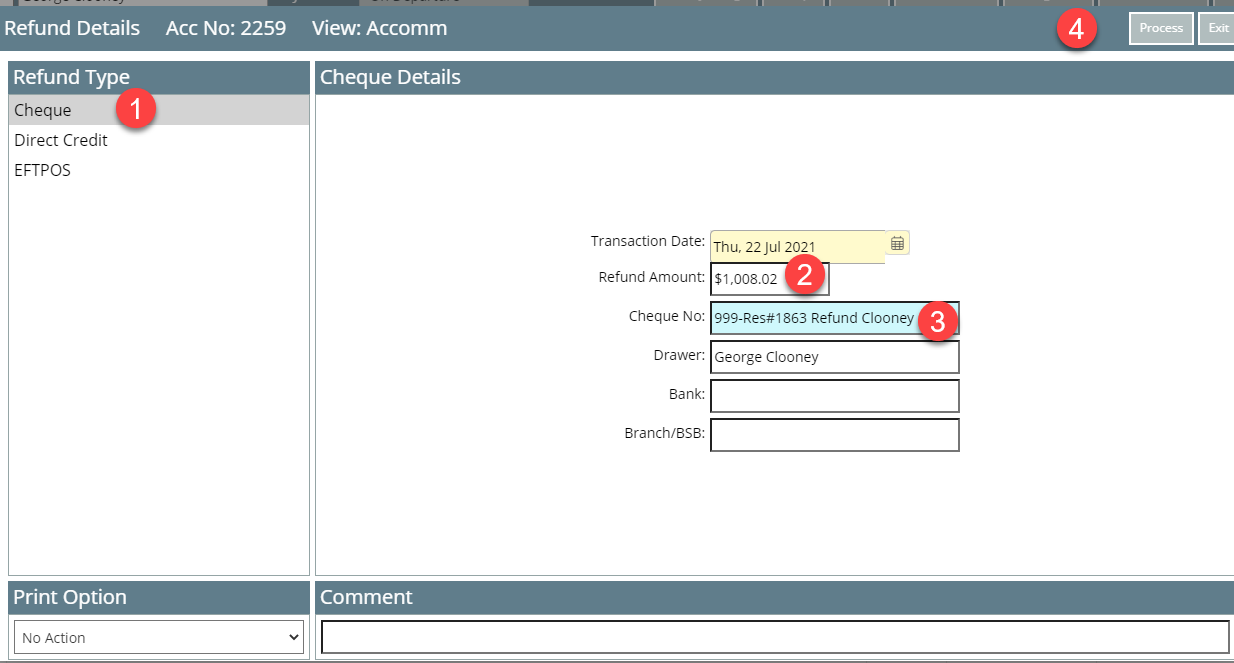Expand the Print Option dropdown
This screenshot has height=663, width=1234.
click(x=160, y=637)
